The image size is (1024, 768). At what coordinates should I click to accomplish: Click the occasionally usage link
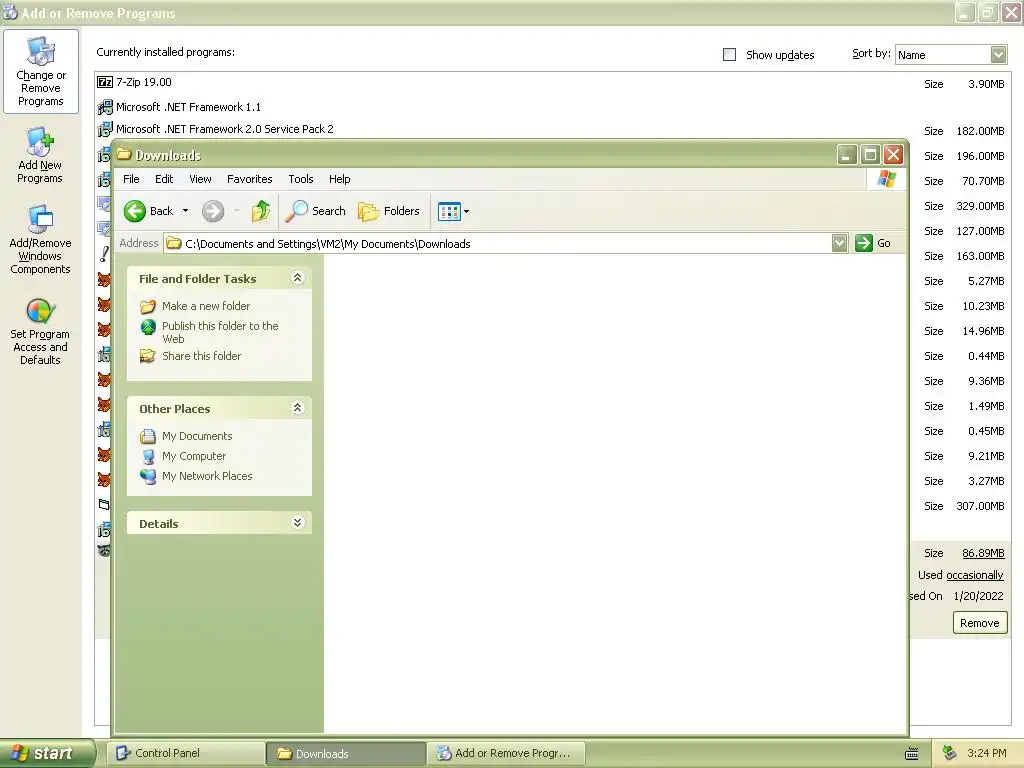pos(974,575)
